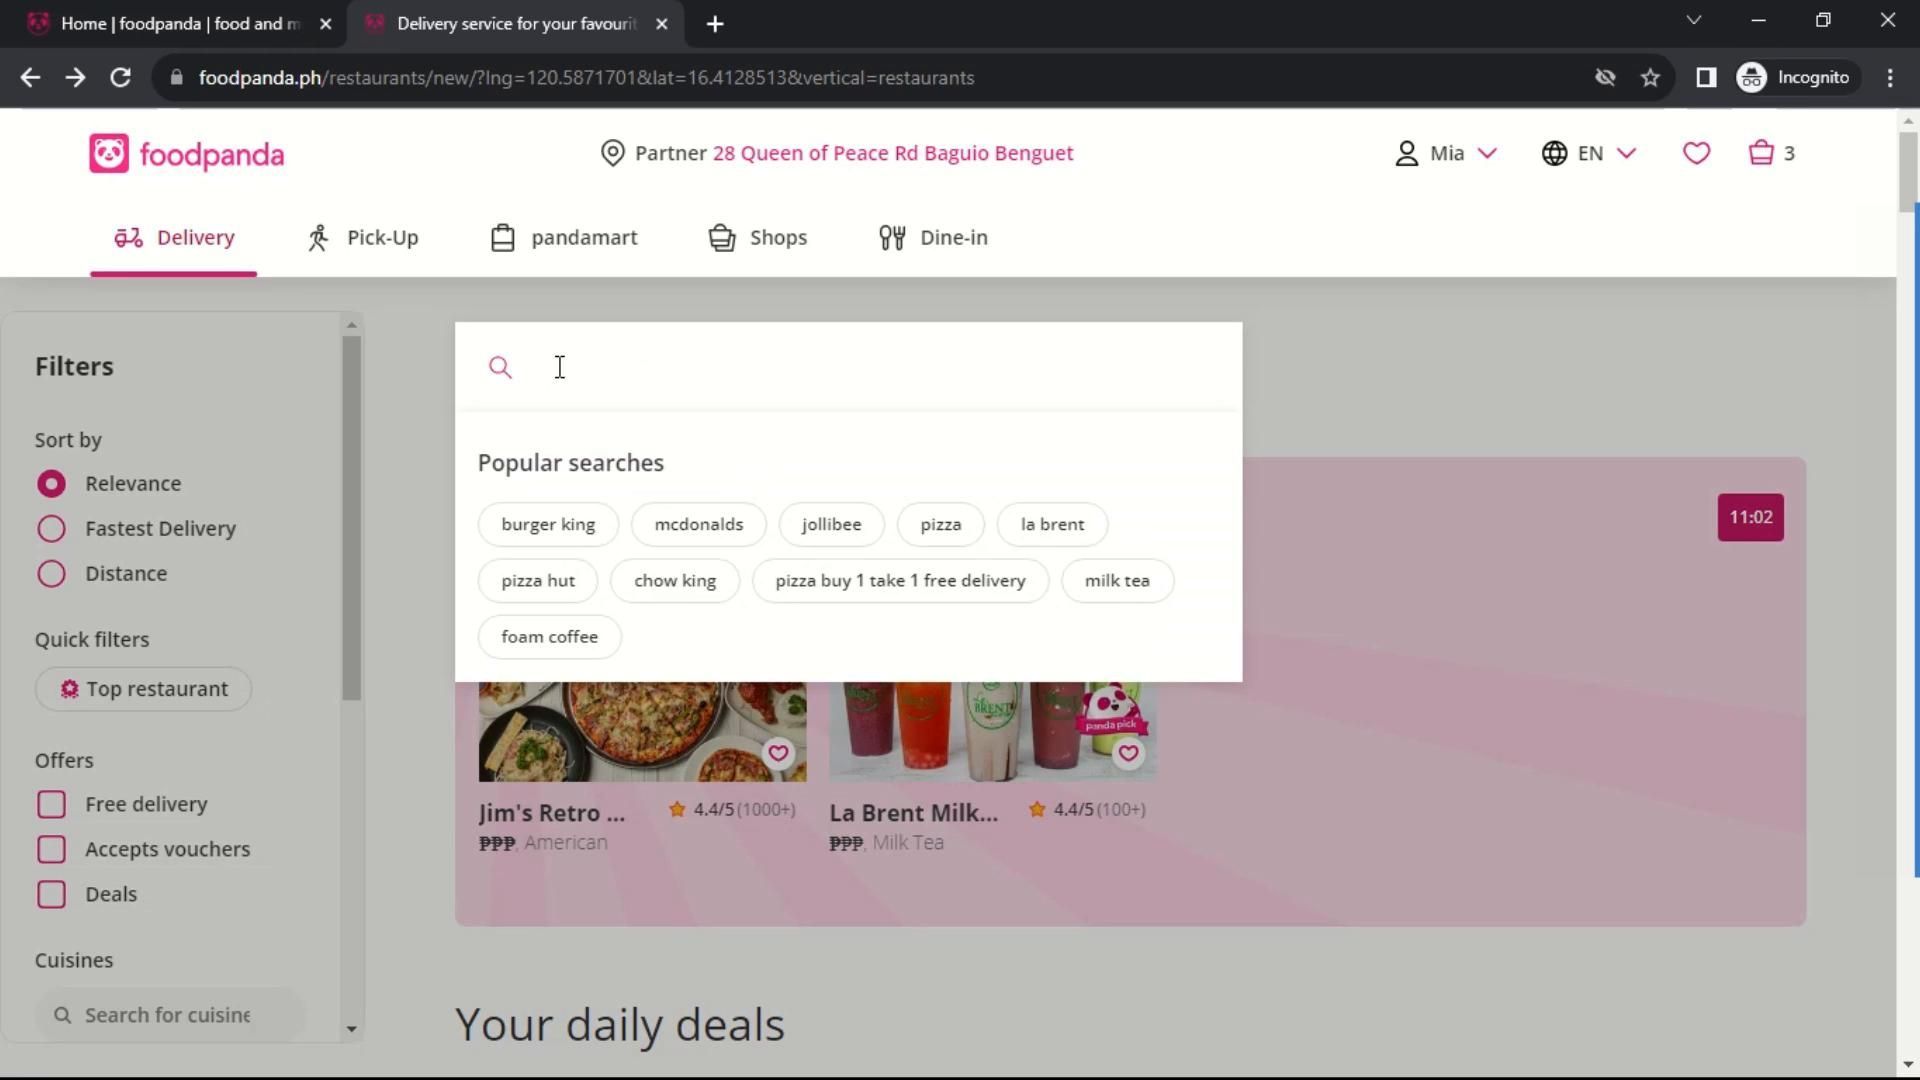Switch to the Pick-Up tab
The image size is (1920, 1080).
pyautogui.click(x=363, y=238)
